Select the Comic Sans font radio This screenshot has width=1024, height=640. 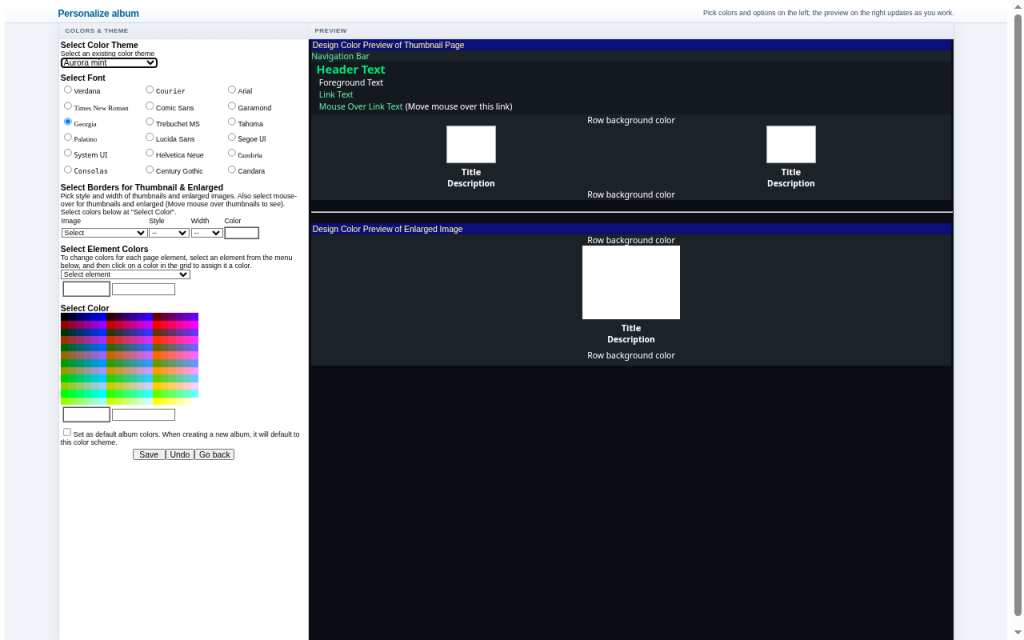(x=150, y=106)
